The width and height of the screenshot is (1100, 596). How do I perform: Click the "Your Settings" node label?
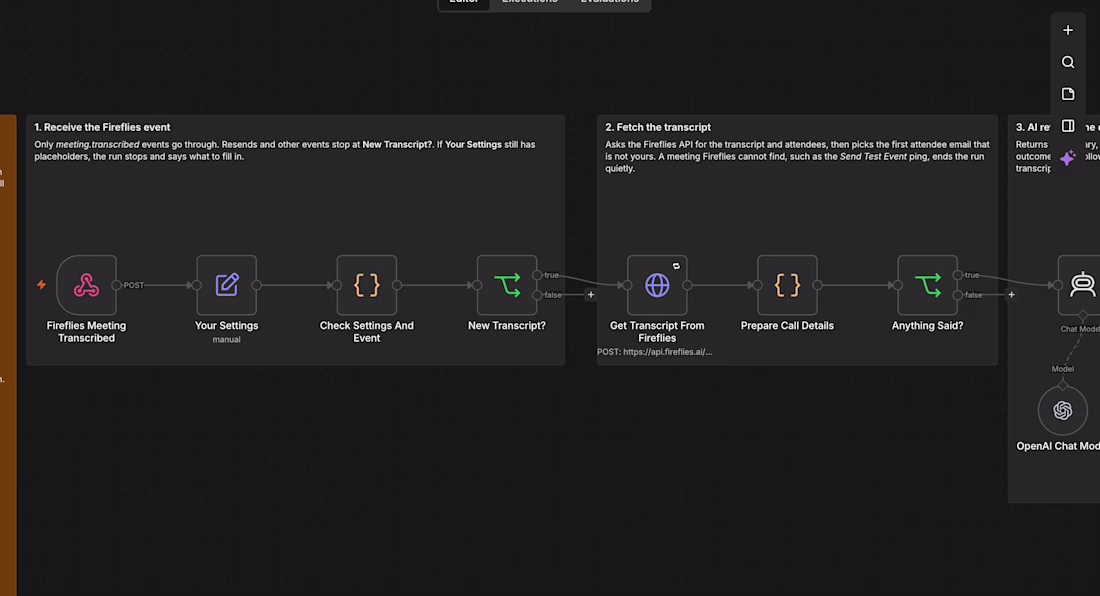coord(227,325)
